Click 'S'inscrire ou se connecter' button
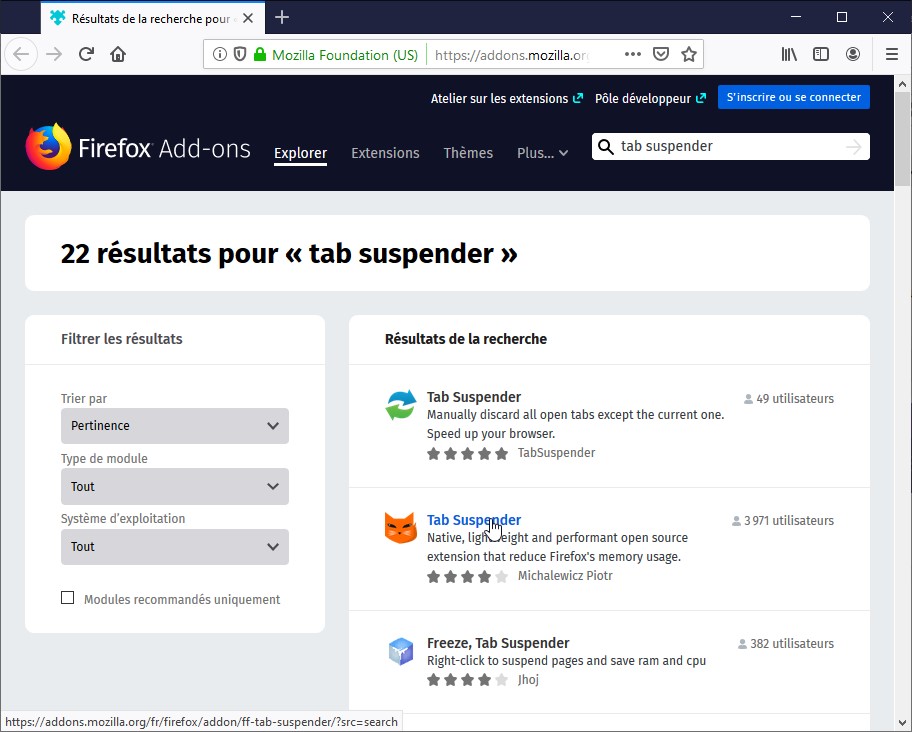Viewport: 912px width, 732px height. coord(793,97)
